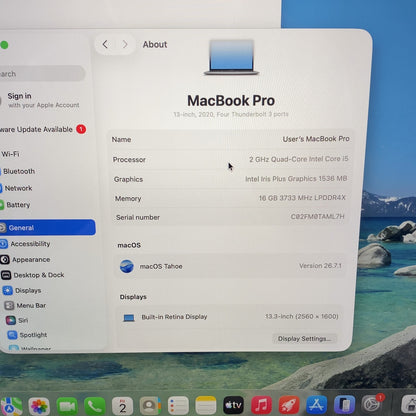Open the Apple TV app
Image resolution: width=416 pixels, height=416 pixels.
click(233, 405)
